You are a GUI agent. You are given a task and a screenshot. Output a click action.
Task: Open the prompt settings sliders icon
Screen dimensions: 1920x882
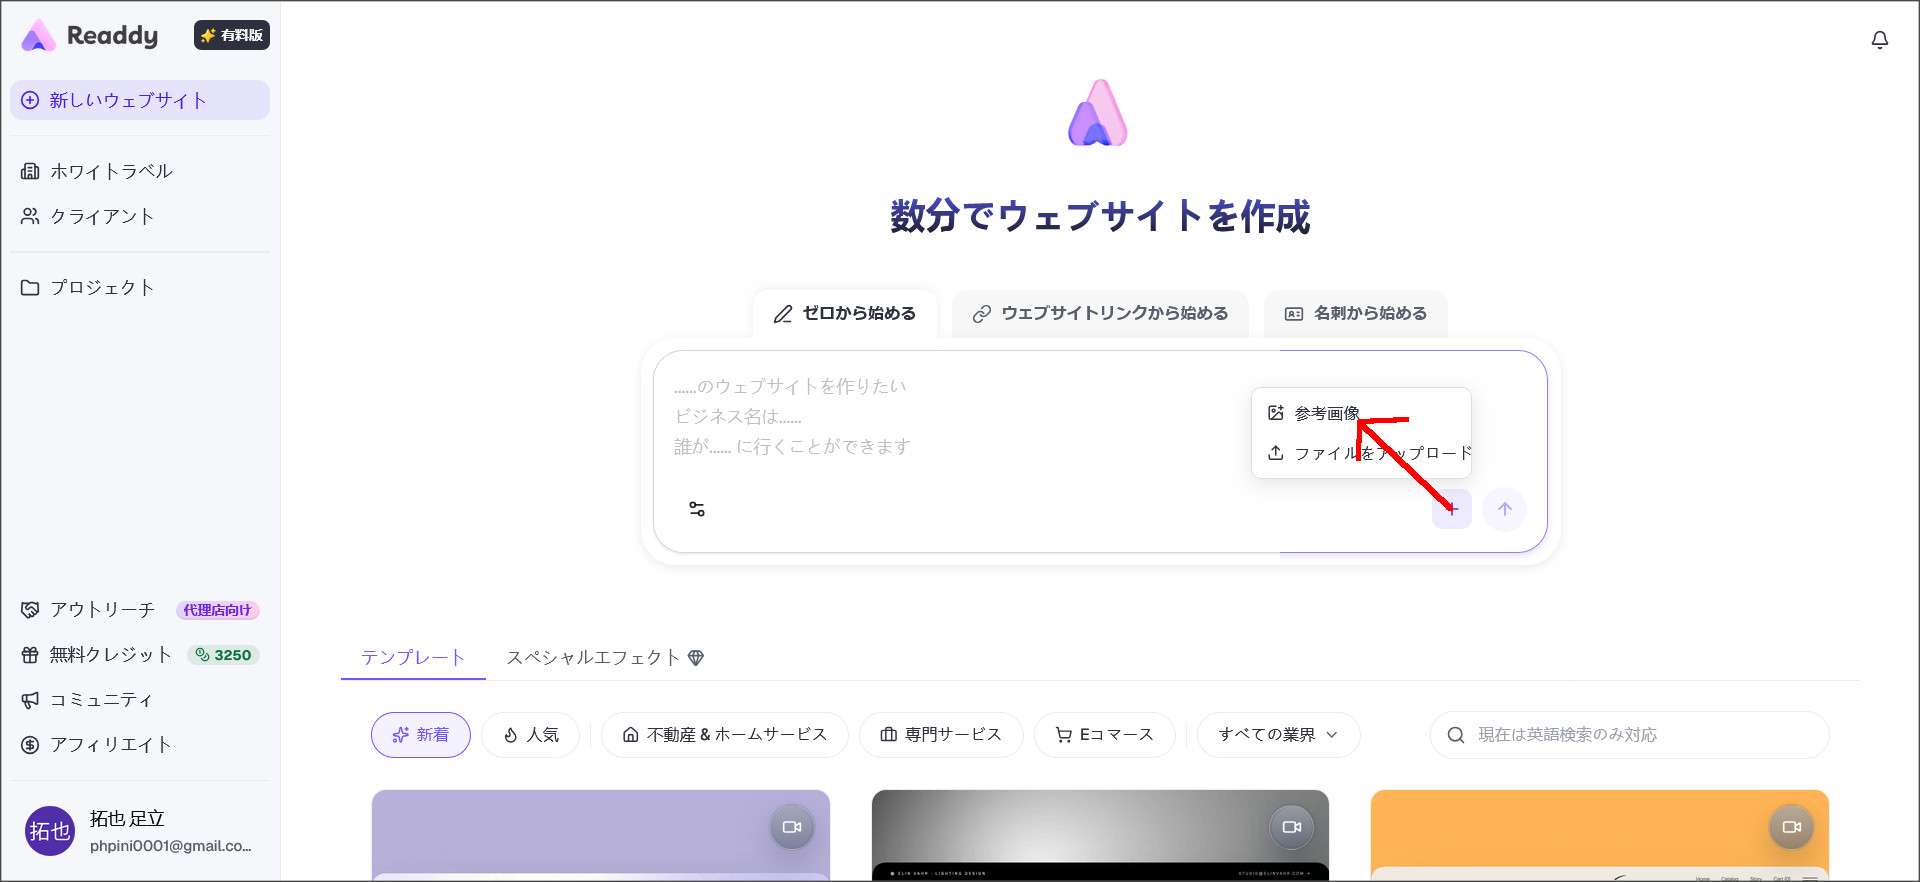click(x=697, y=509)
